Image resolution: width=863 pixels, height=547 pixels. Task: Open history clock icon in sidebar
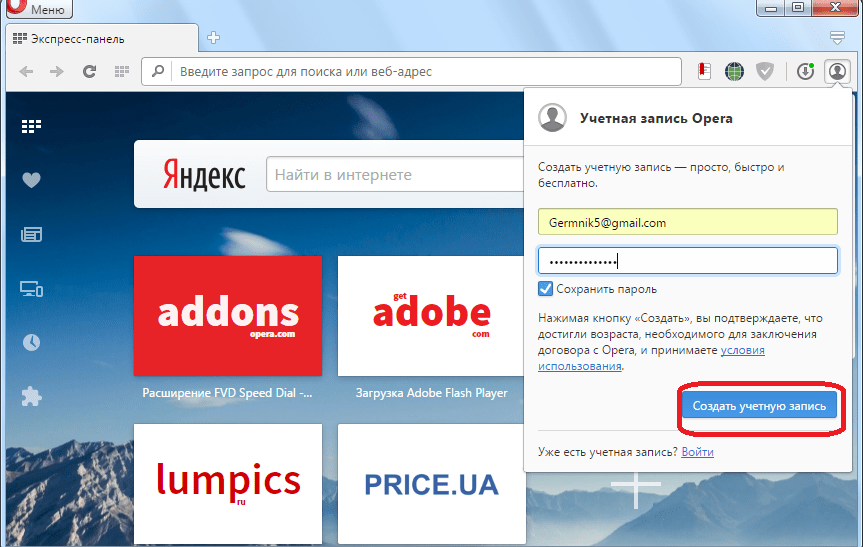click(x=31, y=342)
